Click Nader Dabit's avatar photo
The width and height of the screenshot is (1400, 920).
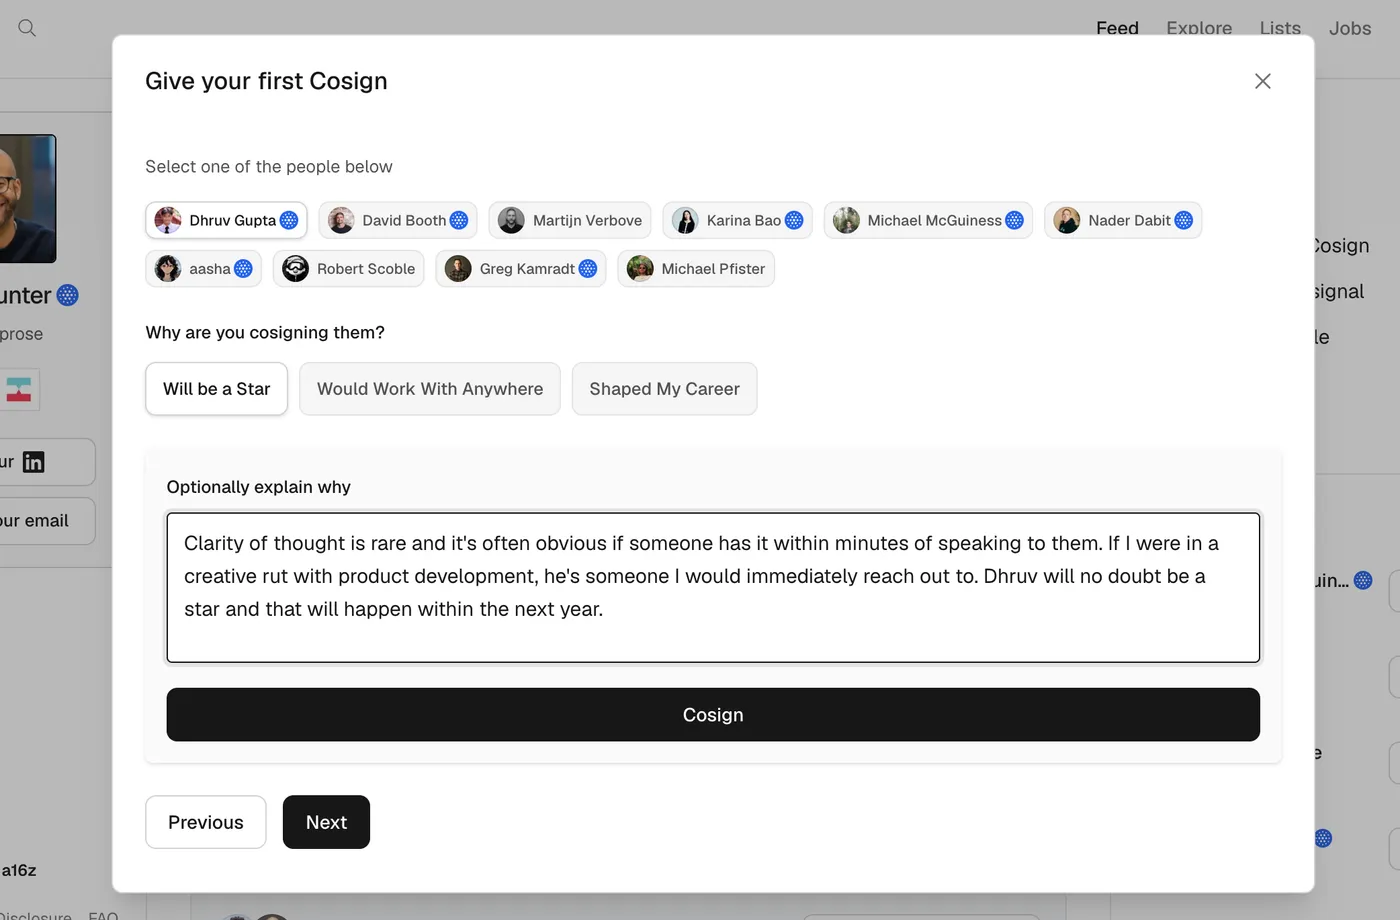pos(1067,220)
